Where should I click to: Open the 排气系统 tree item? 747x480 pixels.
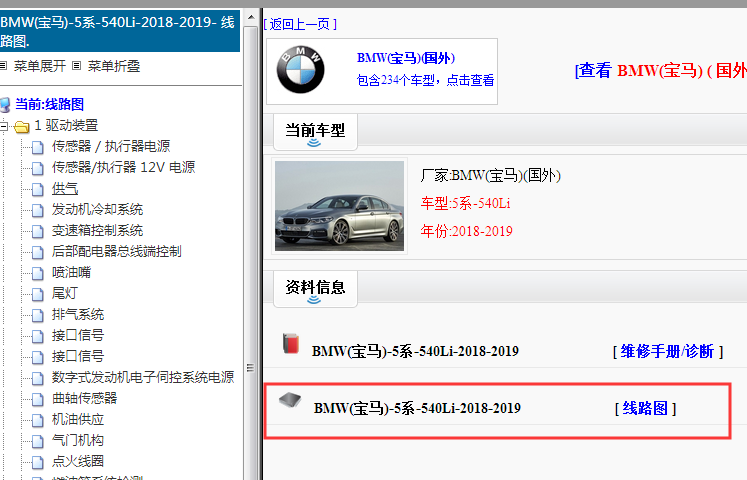click(78, 314)
